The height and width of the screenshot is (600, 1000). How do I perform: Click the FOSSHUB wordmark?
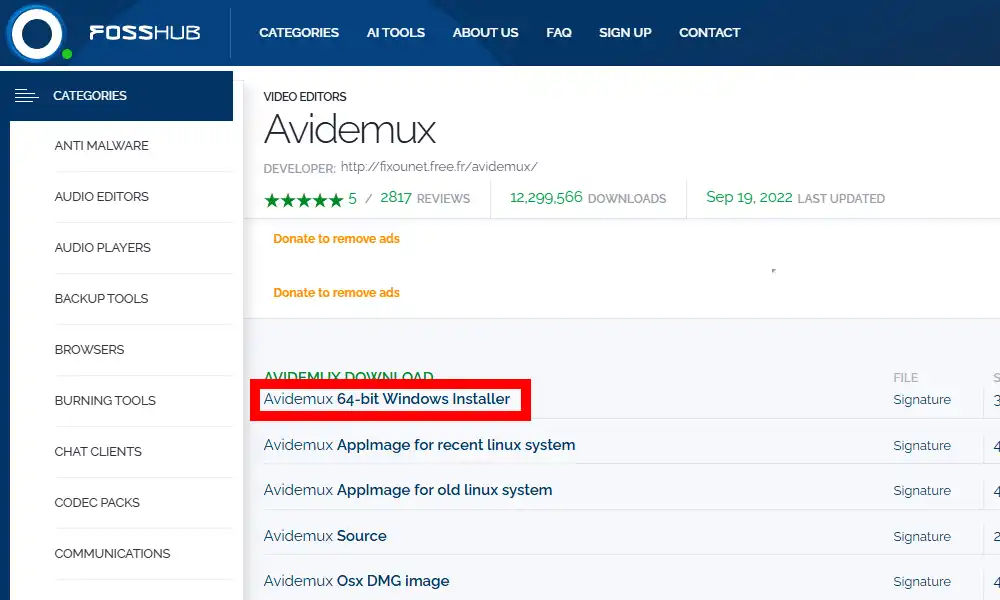pyautogui.click(x=145, y=33)
